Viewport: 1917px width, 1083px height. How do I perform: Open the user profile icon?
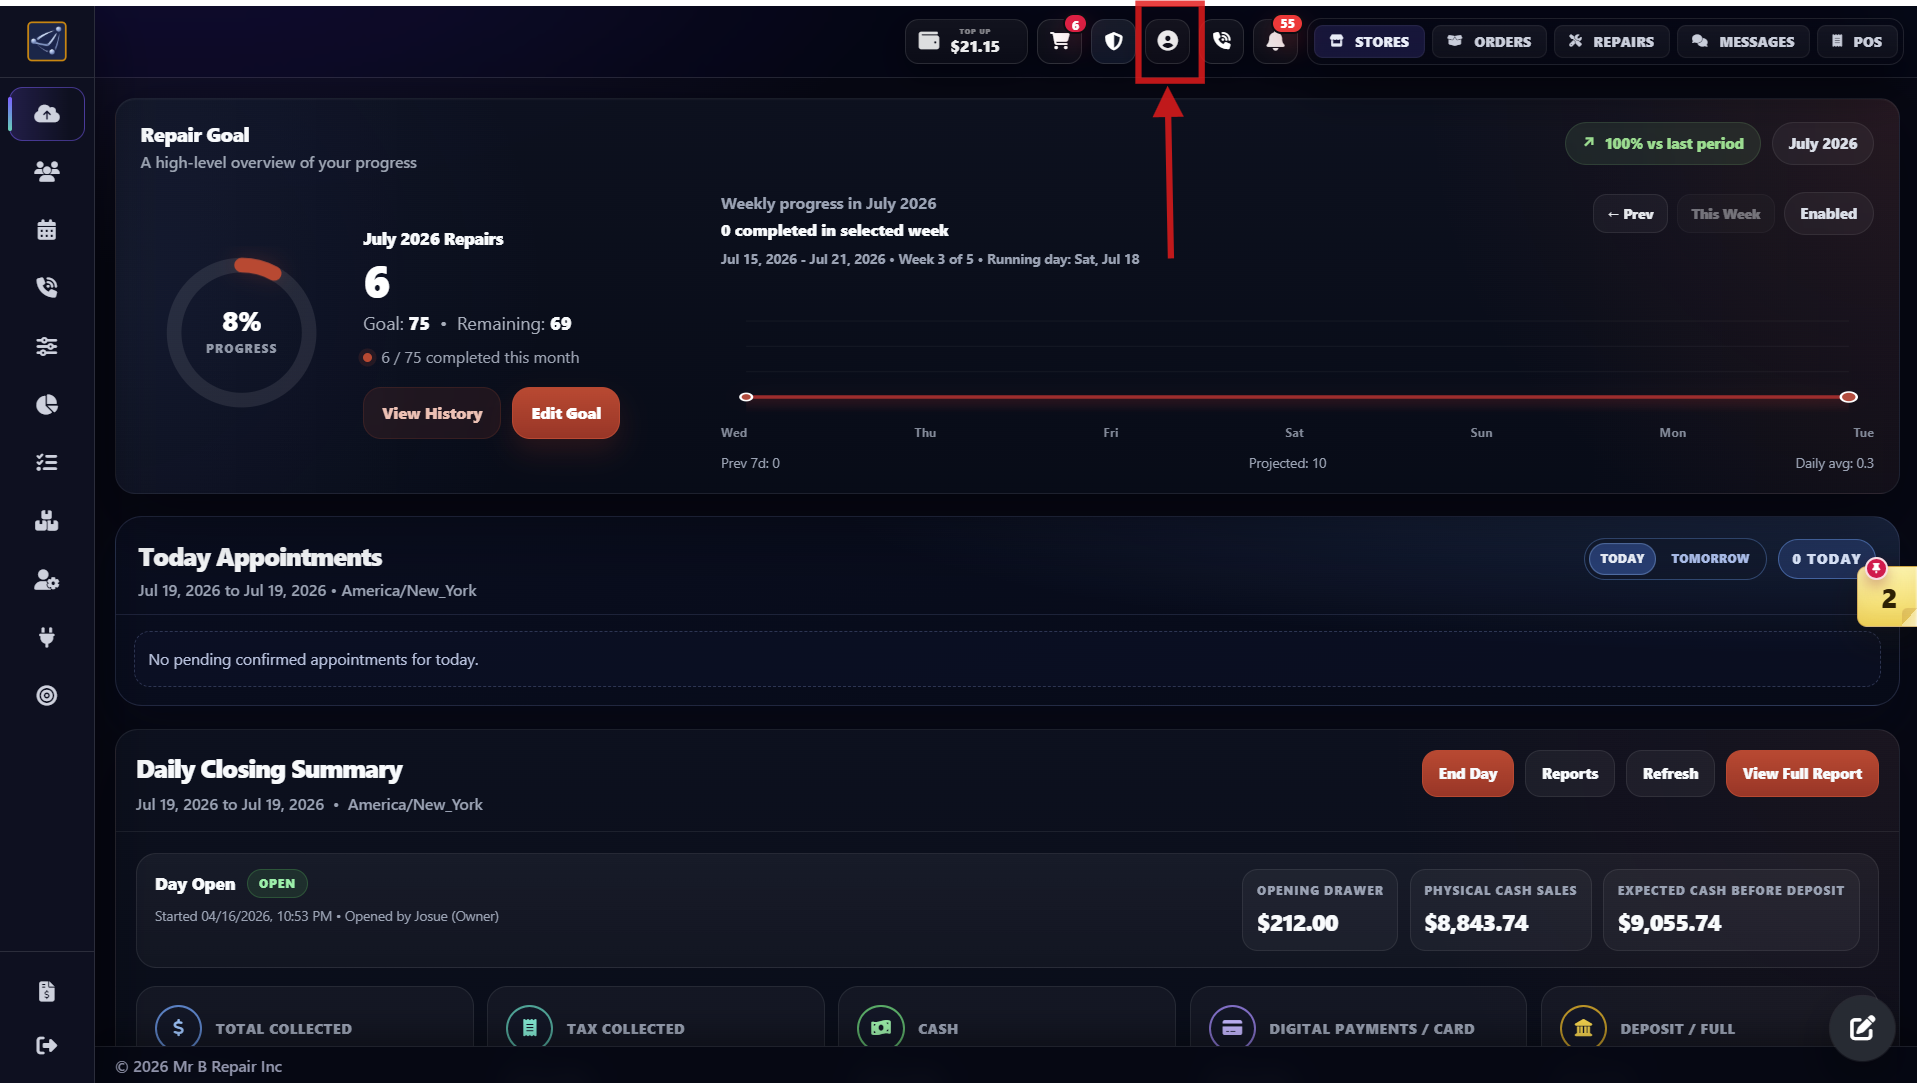coord(1168,41)
